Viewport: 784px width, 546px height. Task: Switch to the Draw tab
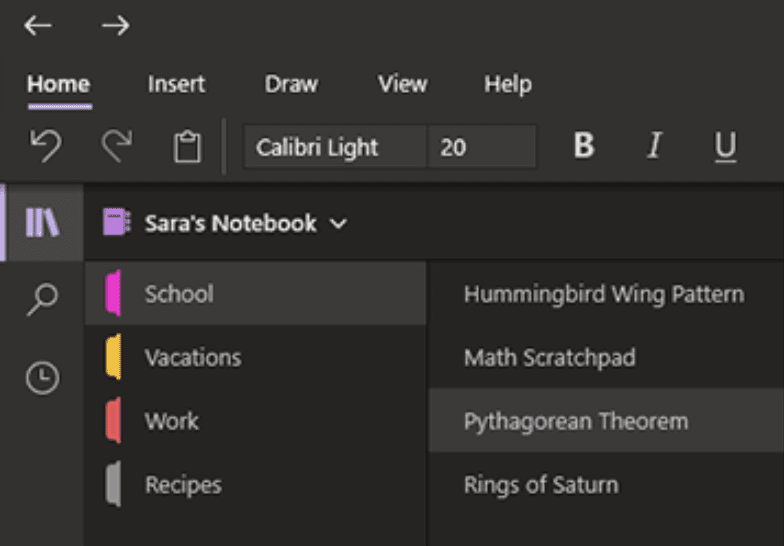click(x=292, y=84)
